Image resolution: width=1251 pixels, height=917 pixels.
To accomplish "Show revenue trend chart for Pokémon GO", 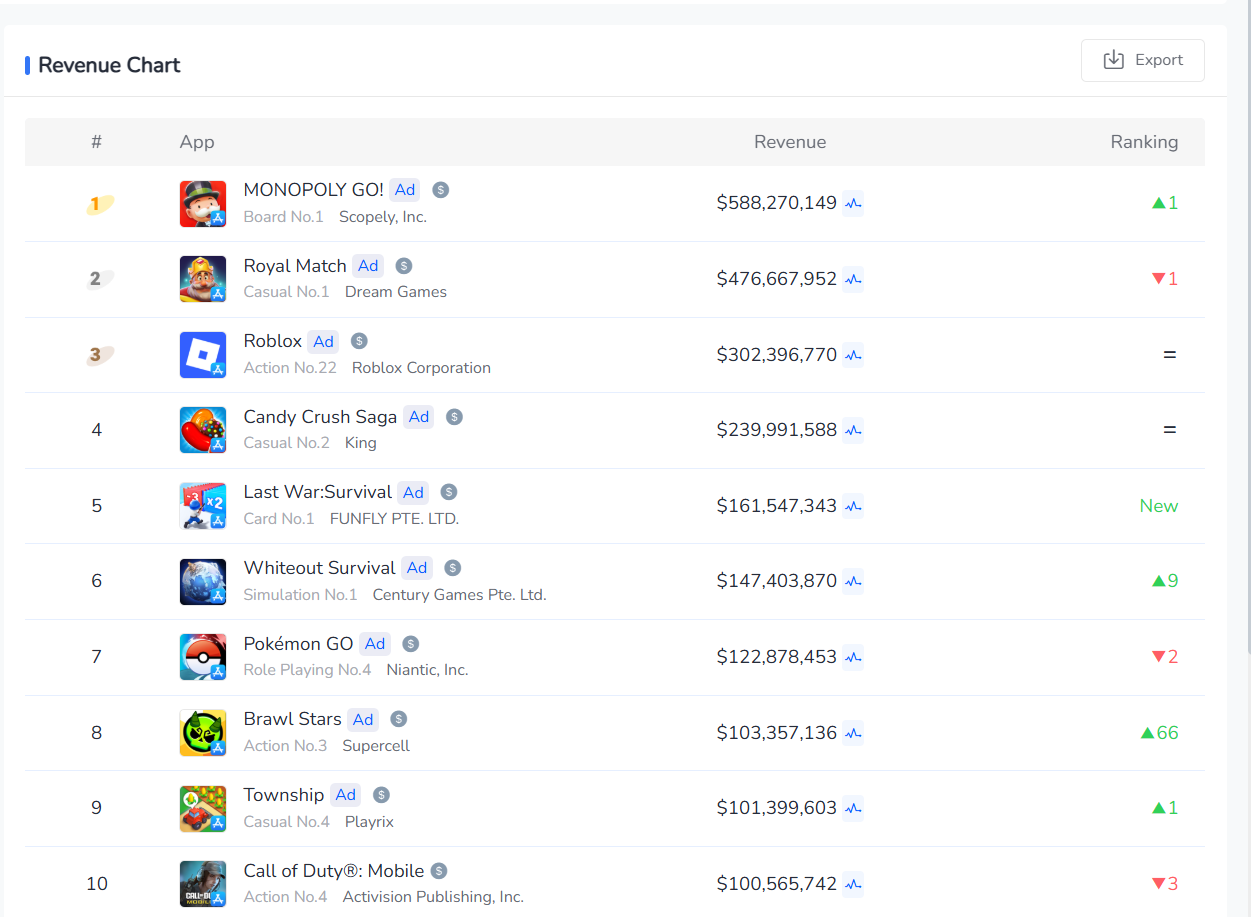I will tap(853, 657).
